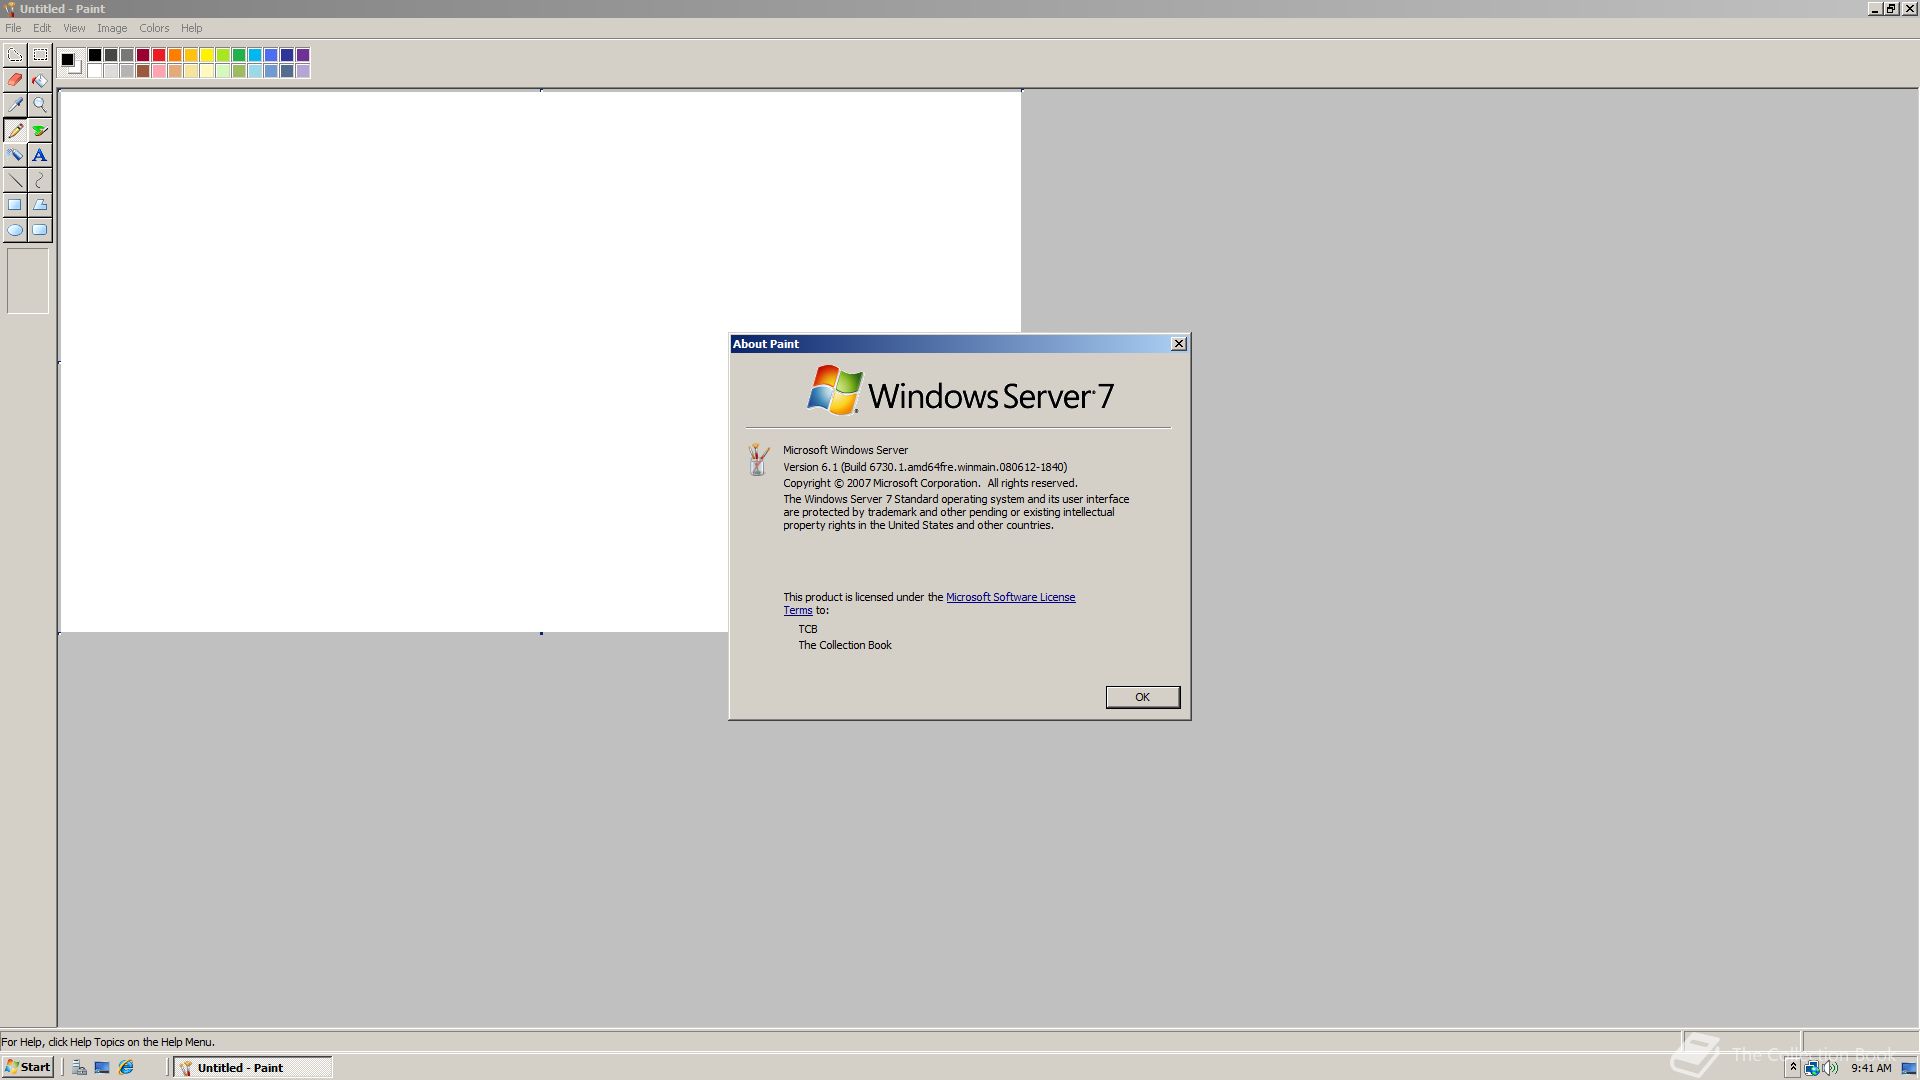Pick the white color swatch
Viewport: 1920px width, 1080px height.
(x=95, y=71)
